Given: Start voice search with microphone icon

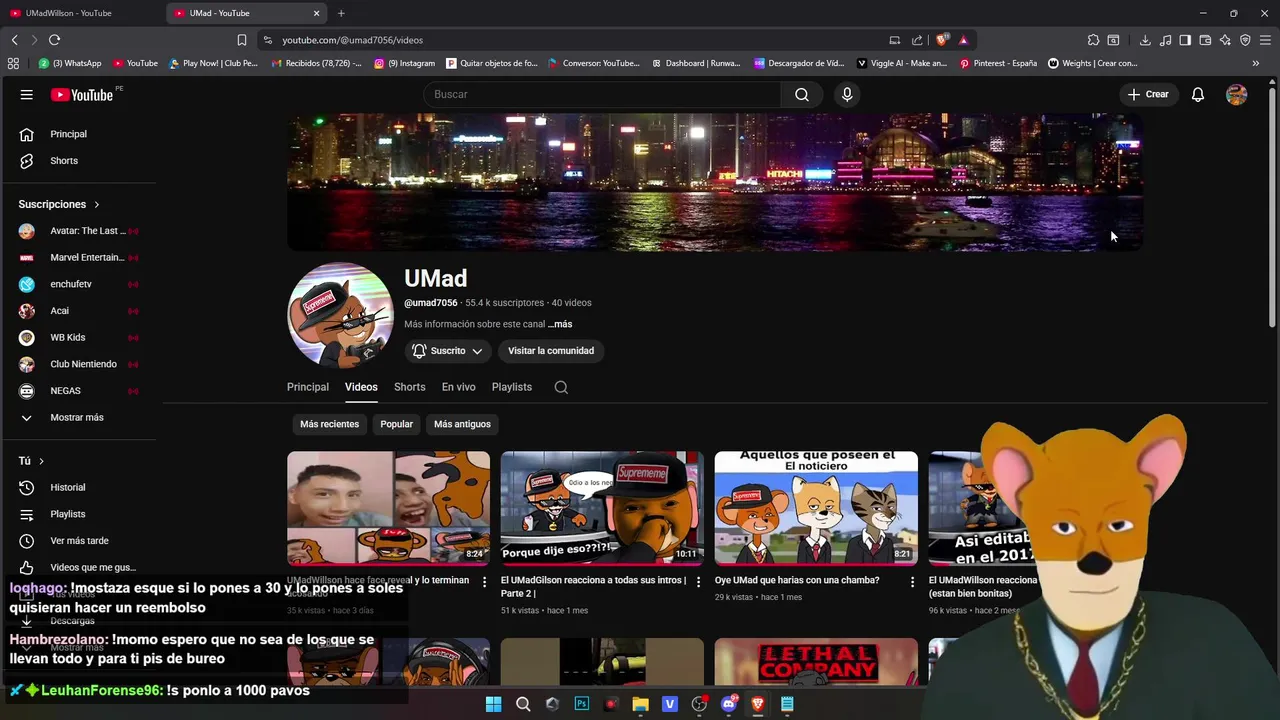Looking at the screenshot, I should coord(847,94).
